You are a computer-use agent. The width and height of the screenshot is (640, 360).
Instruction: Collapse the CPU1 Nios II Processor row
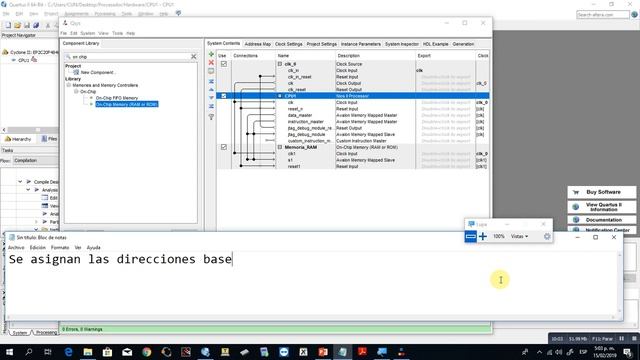[x=280, y=96]
